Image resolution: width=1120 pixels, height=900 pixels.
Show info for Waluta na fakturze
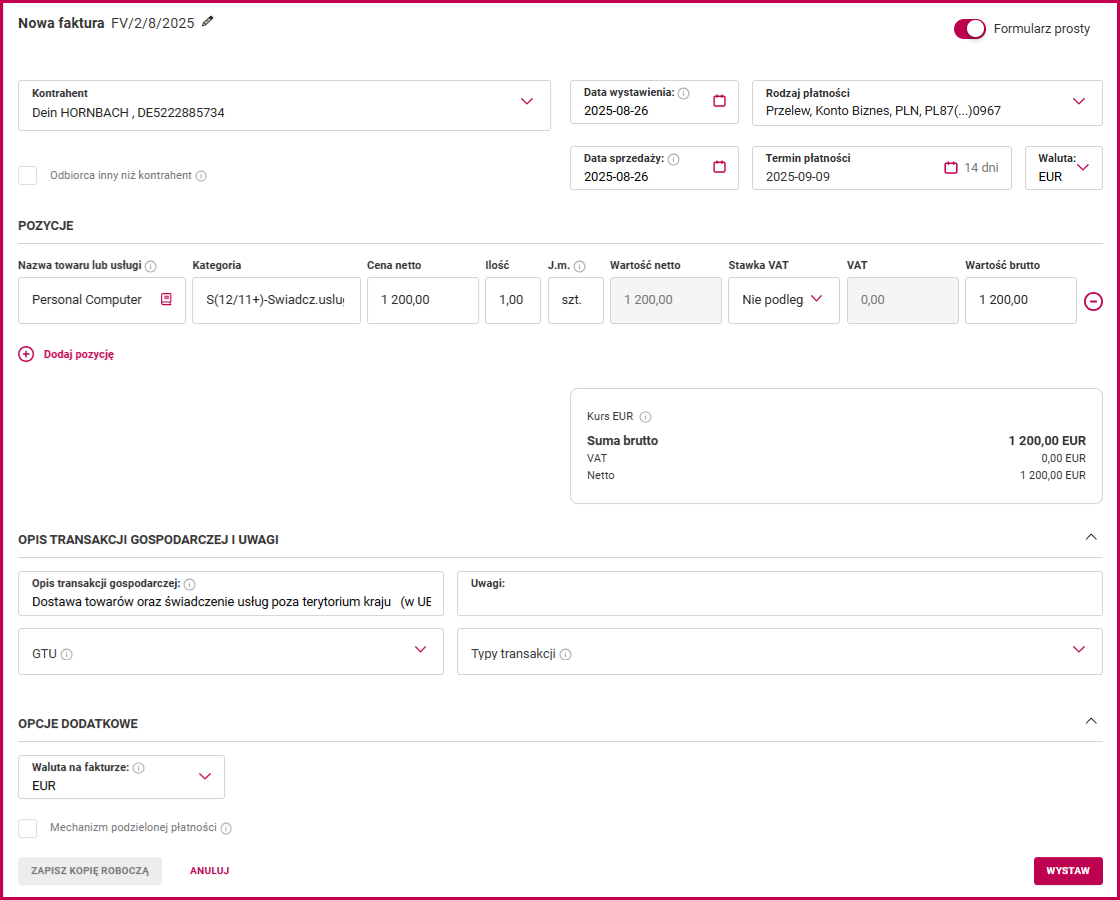[x=139, y=768]
